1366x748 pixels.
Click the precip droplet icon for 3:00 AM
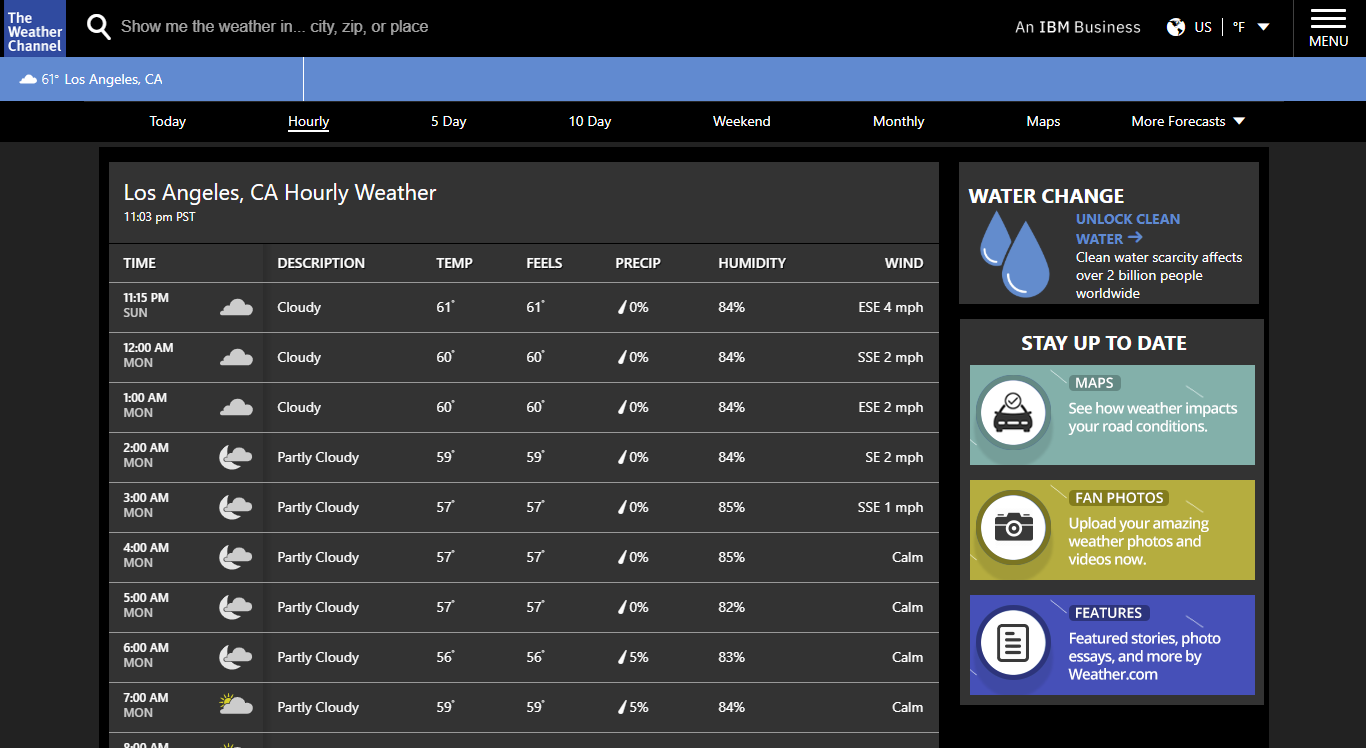click(623, 507)
